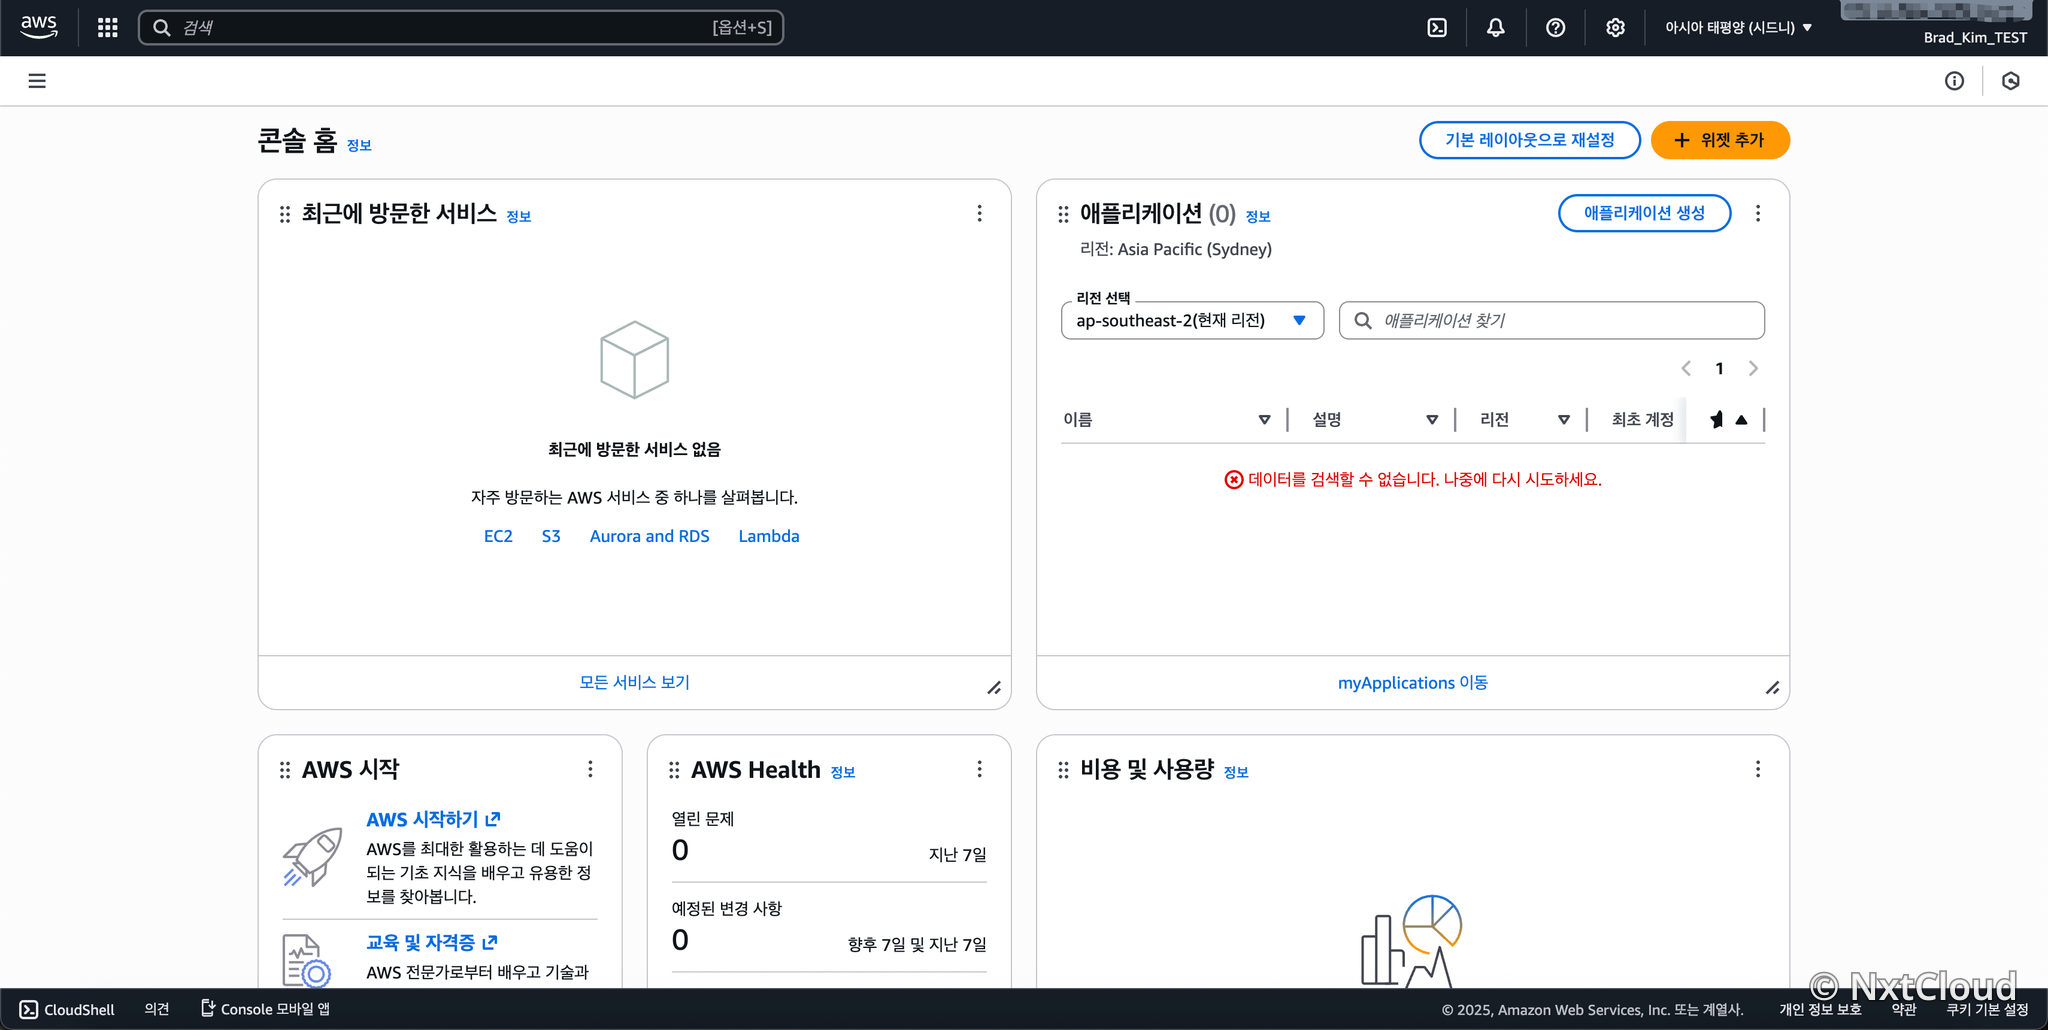2048x1030 pixels.
Task: Open the settings gear menu
Action: [1615, 28]
